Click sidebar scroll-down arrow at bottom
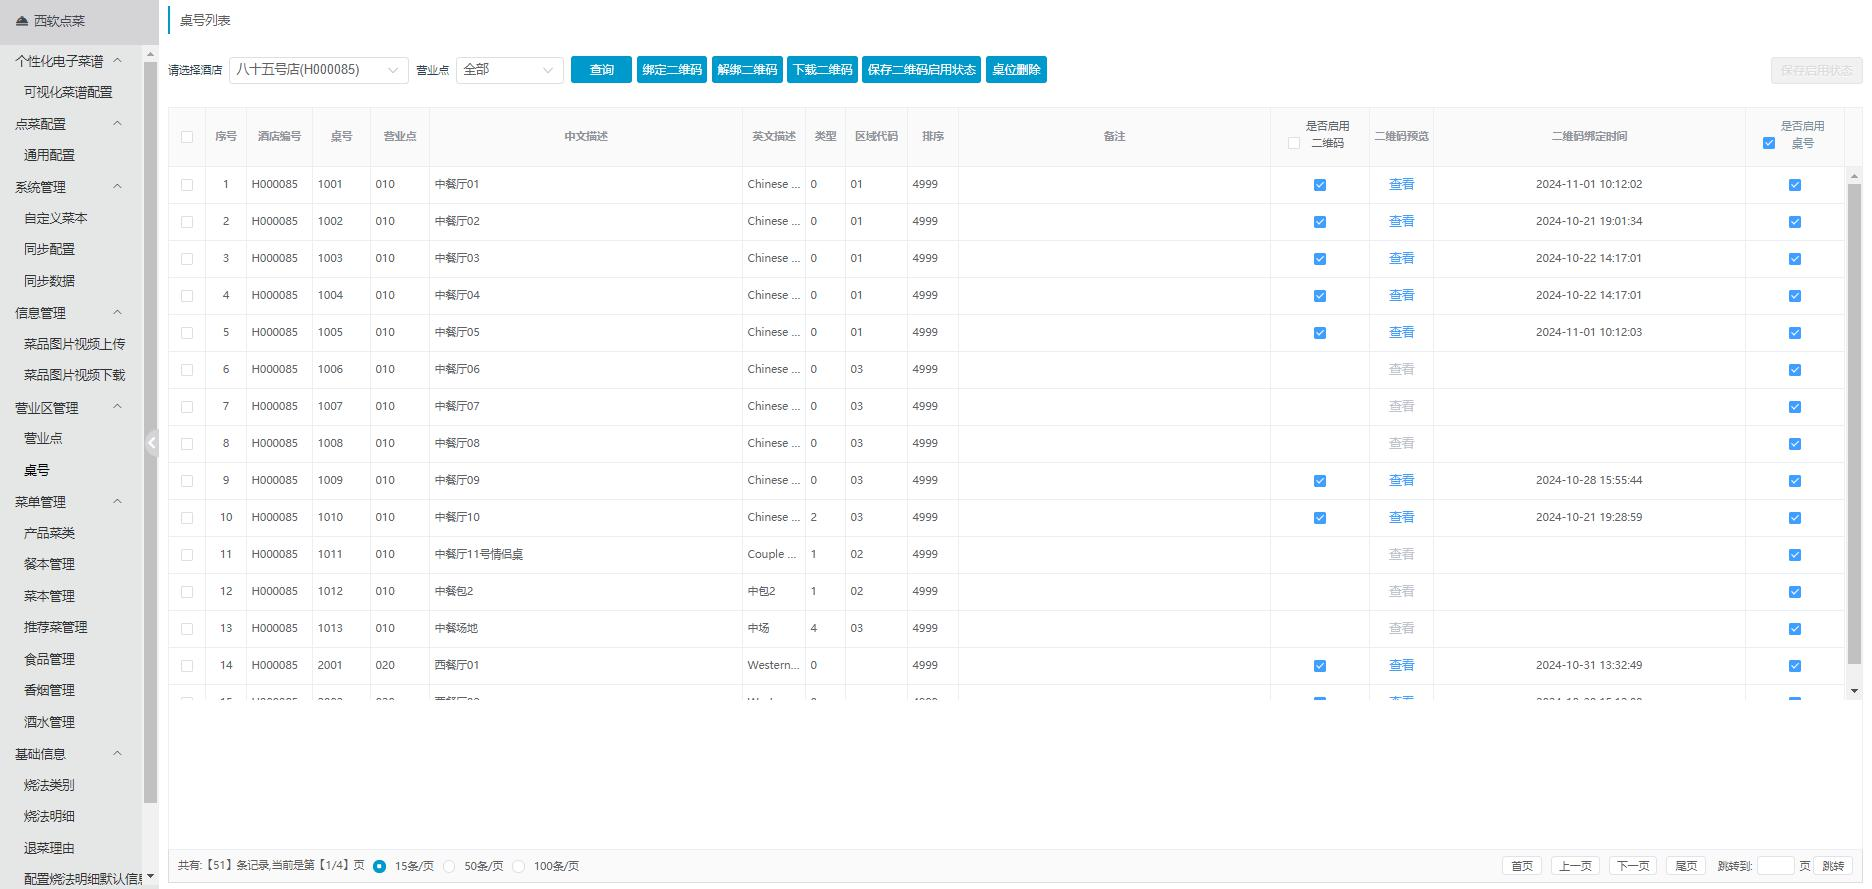 pyautogui.click(x=150, y=877)
